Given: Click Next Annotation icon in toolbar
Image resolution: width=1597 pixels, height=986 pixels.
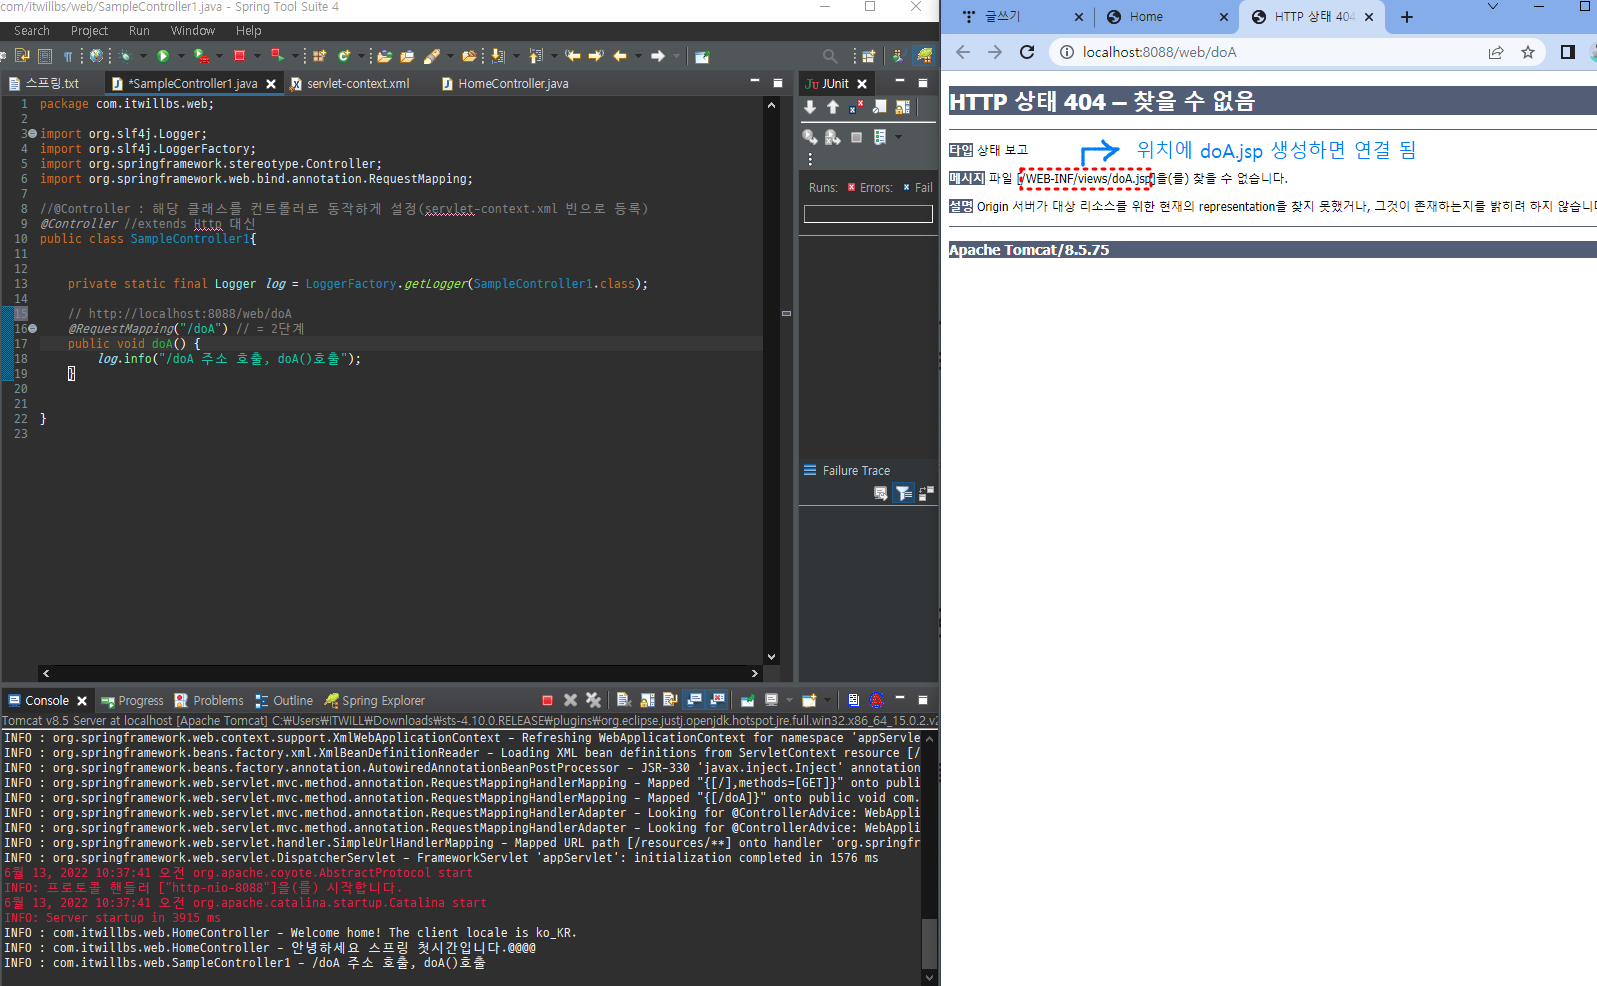Looking at the screenshot, I should 497,56.
